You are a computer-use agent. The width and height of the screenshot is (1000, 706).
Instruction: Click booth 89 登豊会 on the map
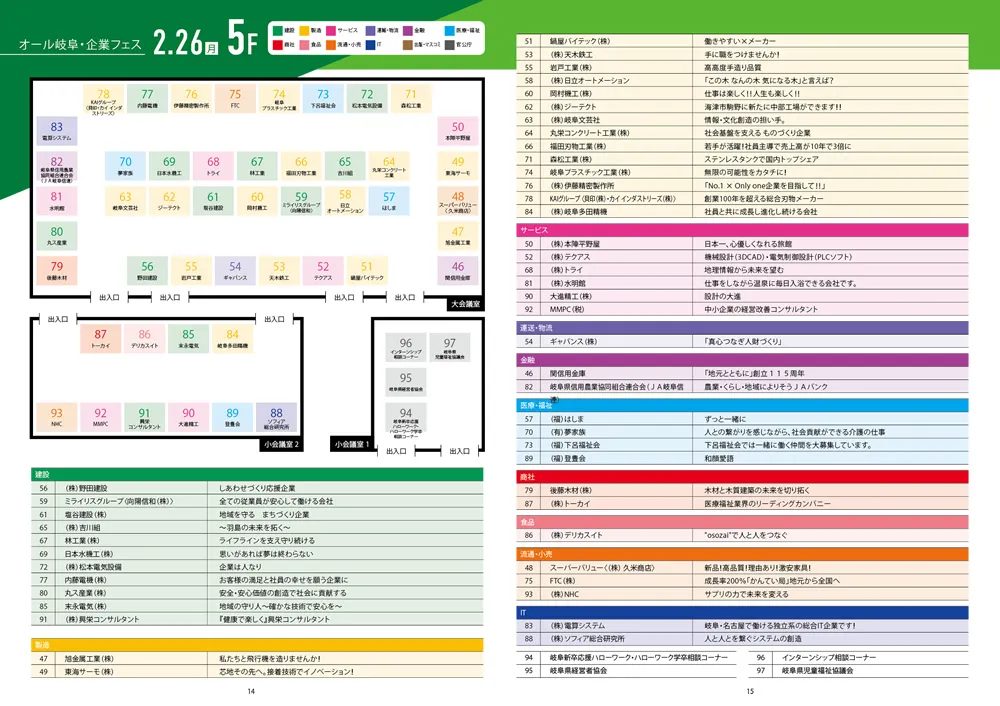pos(232,417)
